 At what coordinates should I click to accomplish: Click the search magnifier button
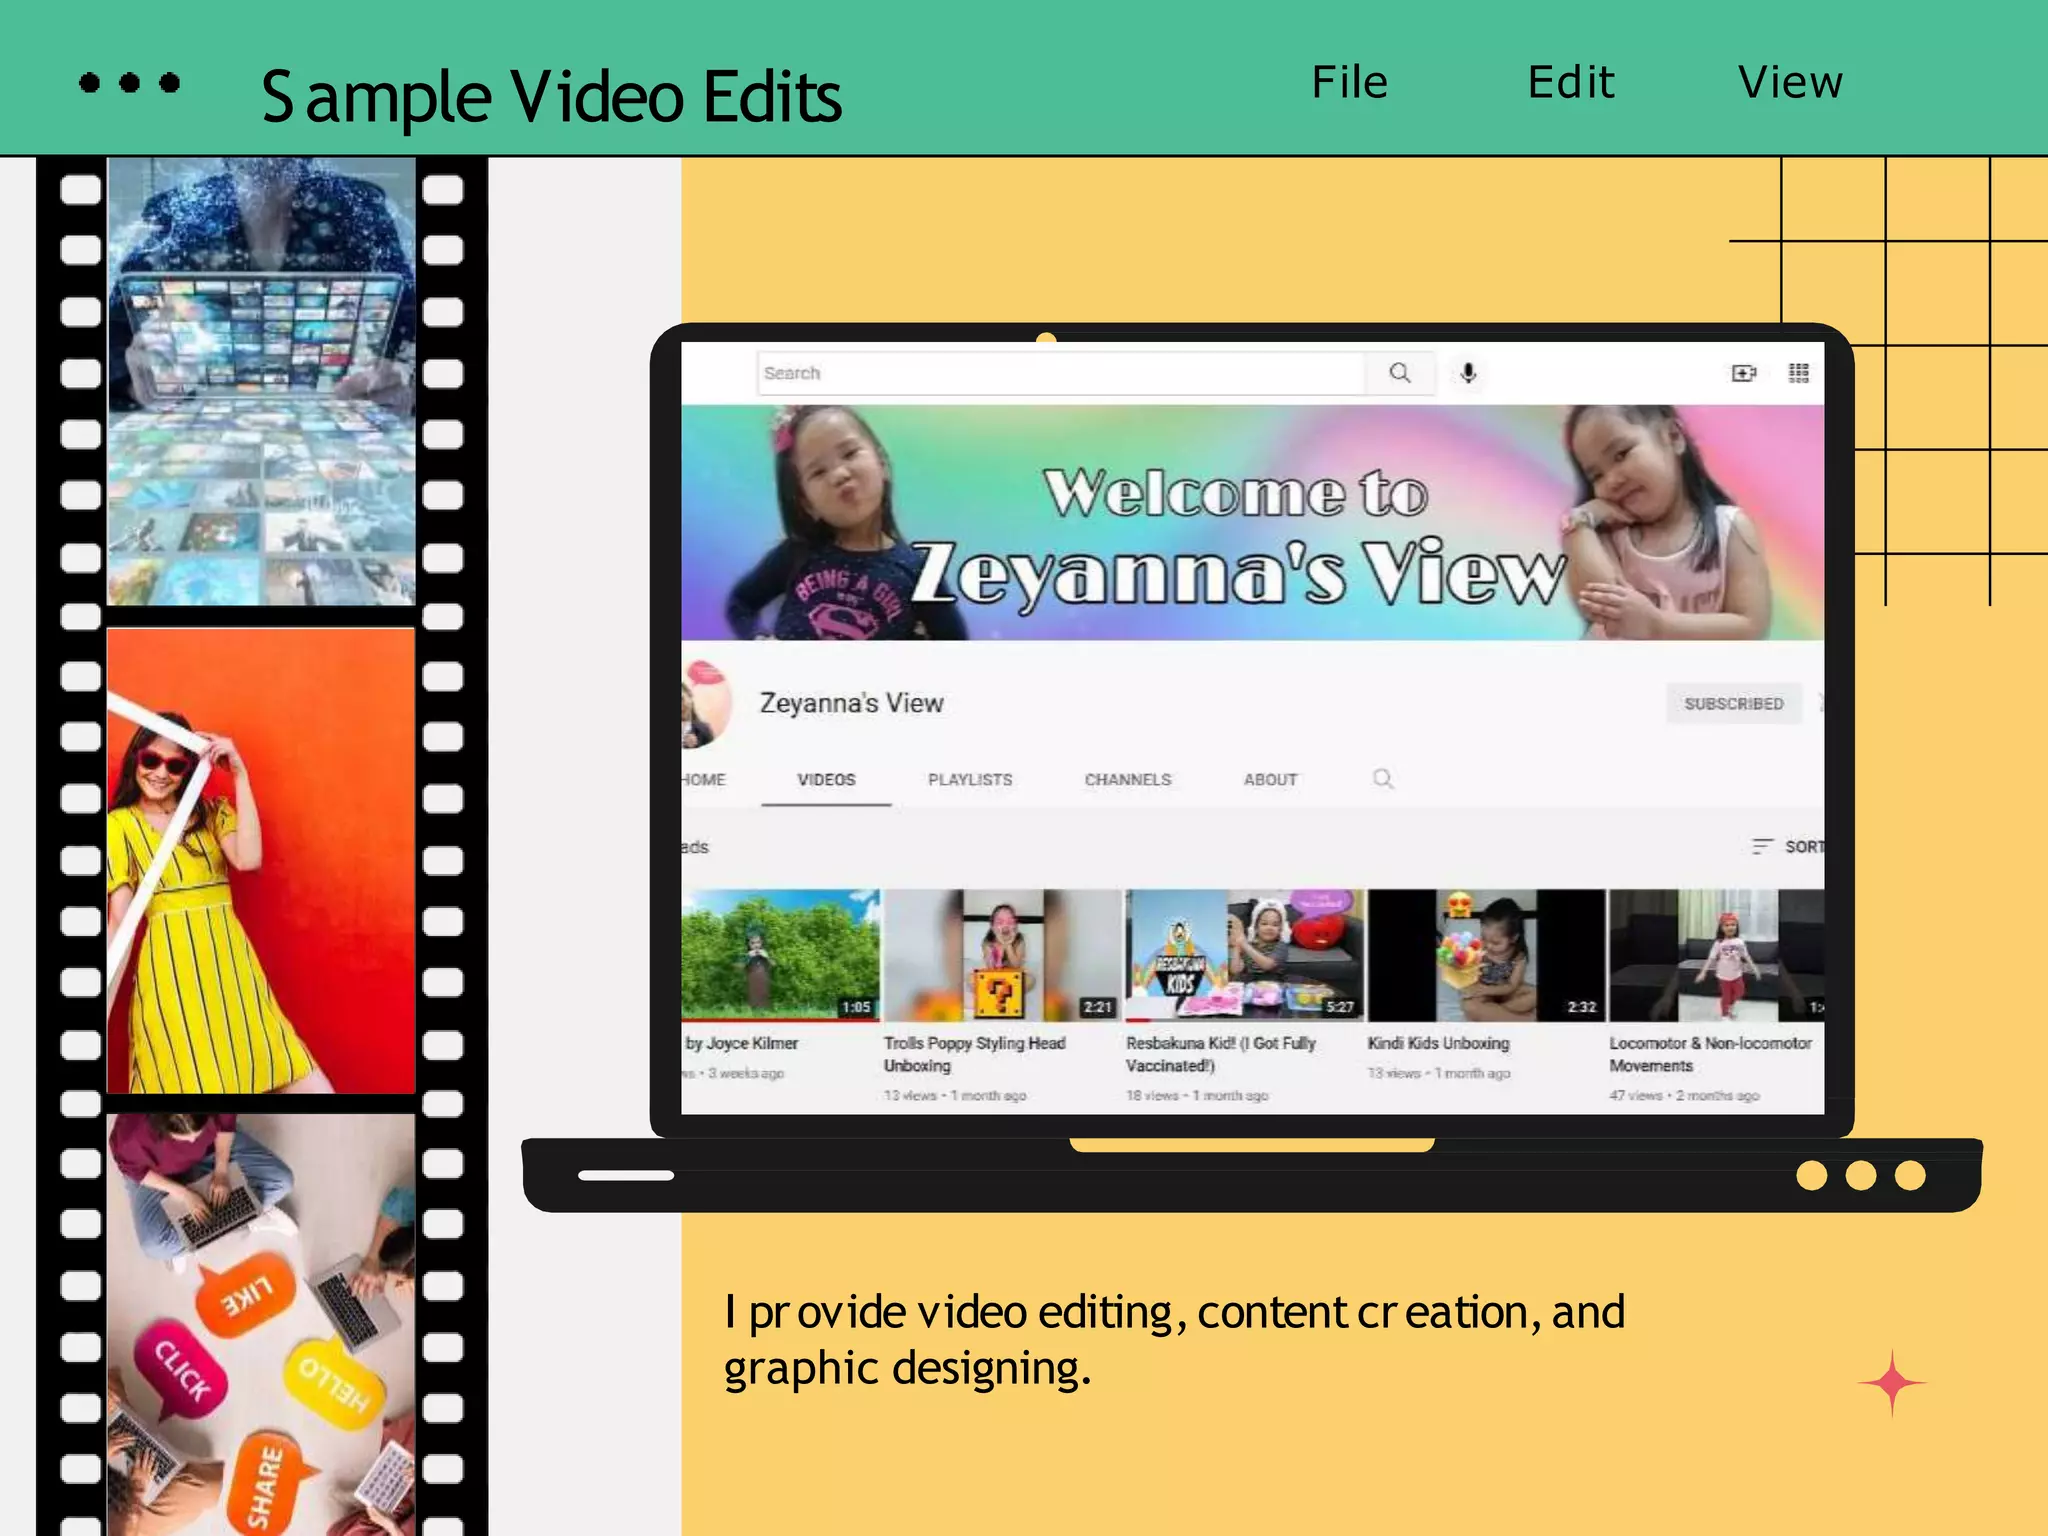point(1399,373)
